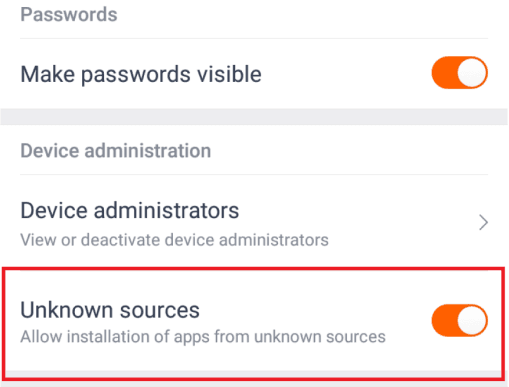509x387 pixels.
Task: Disable the Unknown sources switch
Action: [459, 320]
